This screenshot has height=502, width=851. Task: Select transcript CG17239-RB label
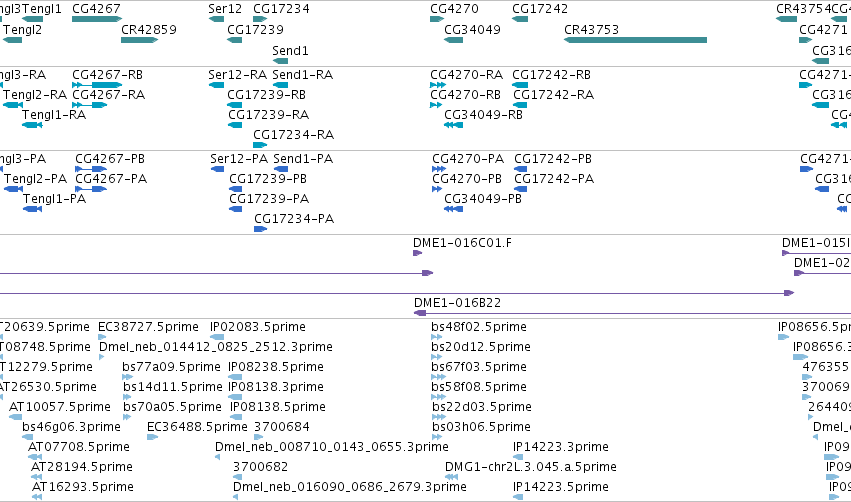click(x=266, y=94)
